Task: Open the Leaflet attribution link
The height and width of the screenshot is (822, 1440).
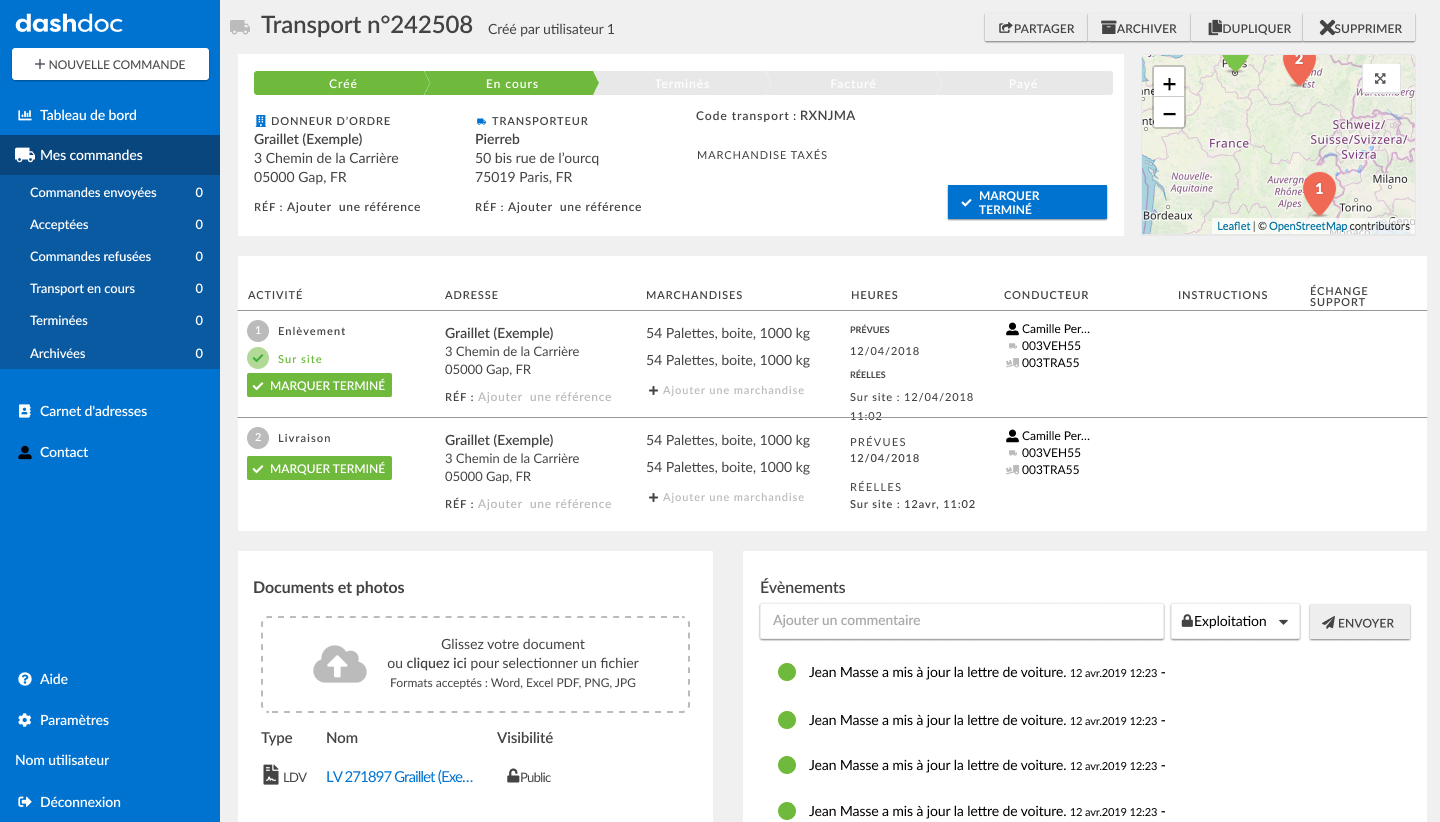Action: pos(1233,226)
